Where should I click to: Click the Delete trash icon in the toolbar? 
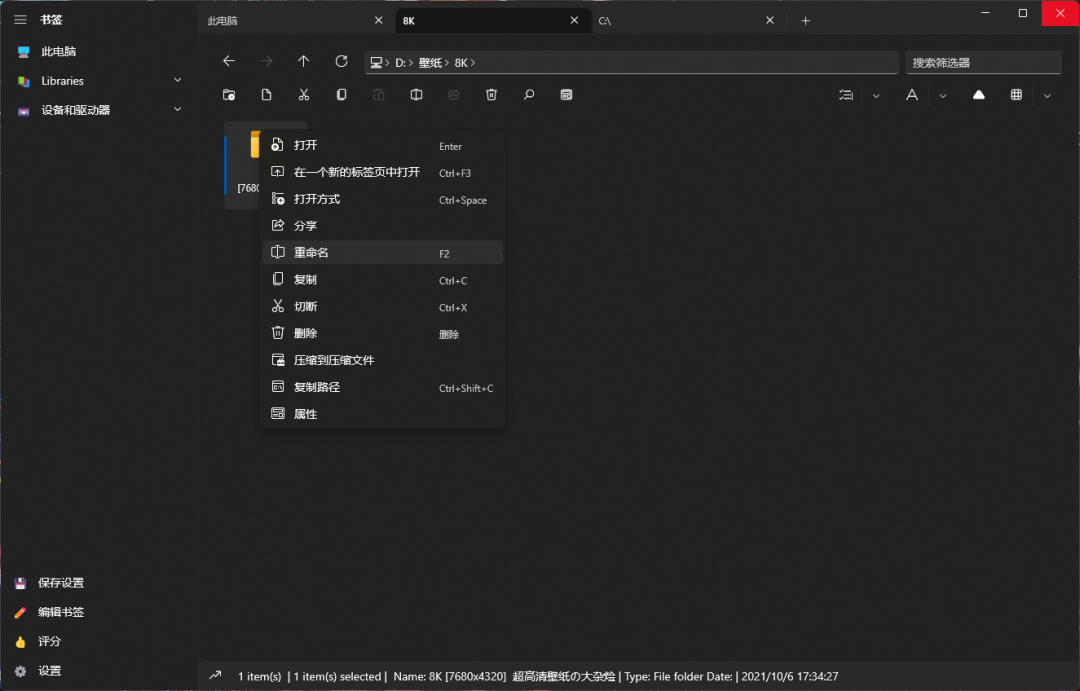(x=490, y=94)
